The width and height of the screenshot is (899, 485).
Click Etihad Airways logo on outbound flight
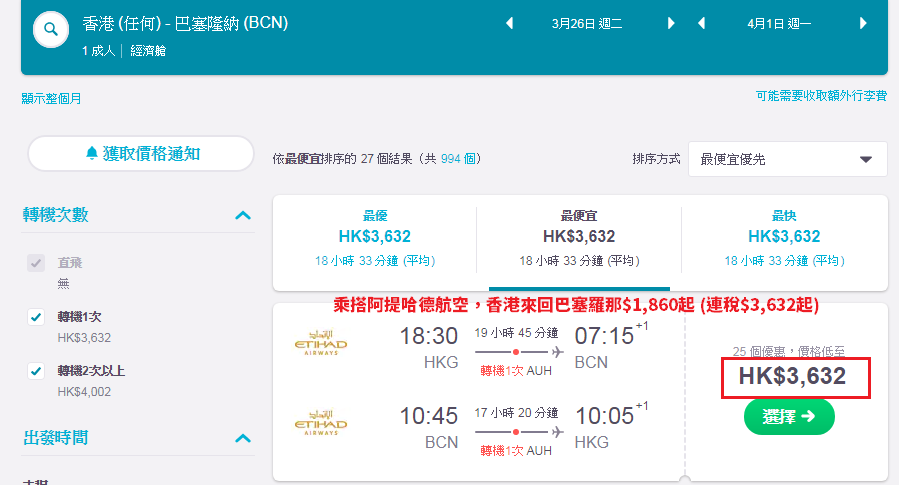click(x=321, y=343)
